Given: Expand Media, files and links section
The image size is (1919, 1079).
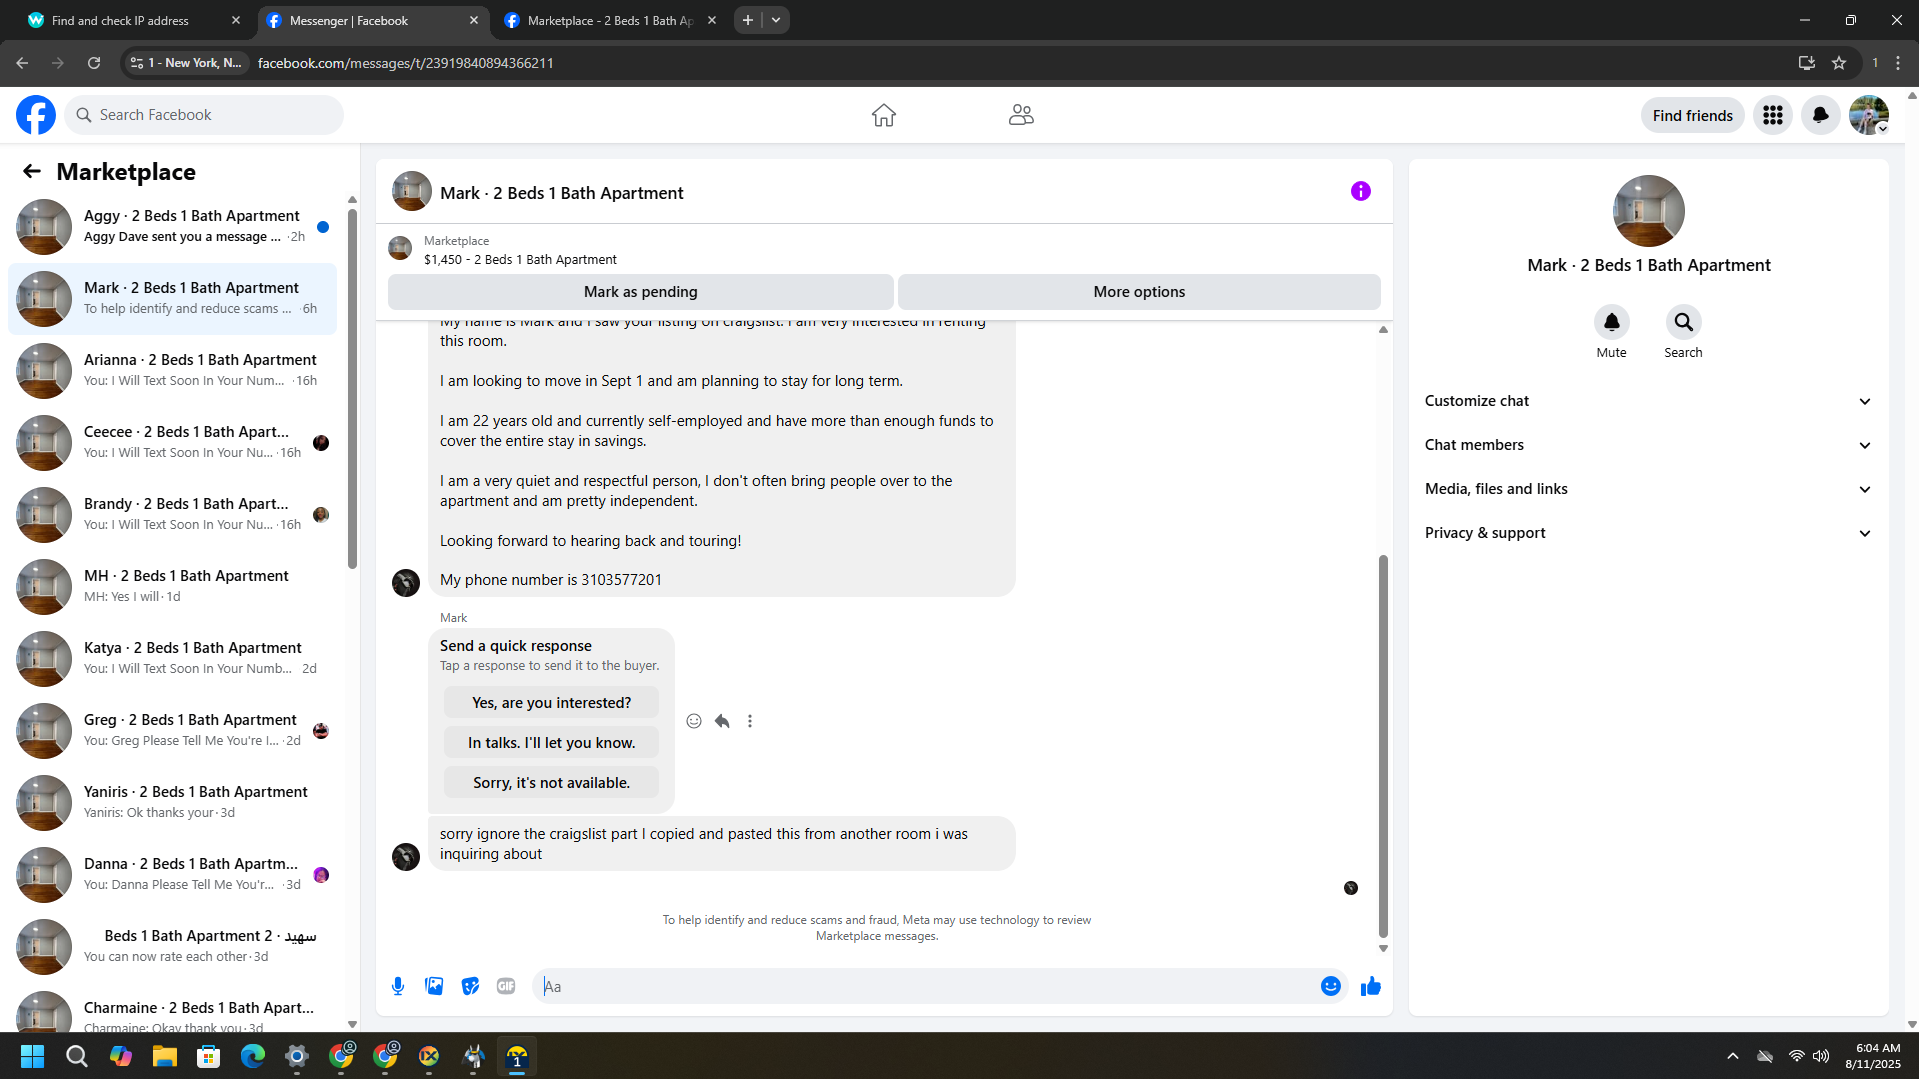Looking at the screenshot, I should click(1648, 489).
